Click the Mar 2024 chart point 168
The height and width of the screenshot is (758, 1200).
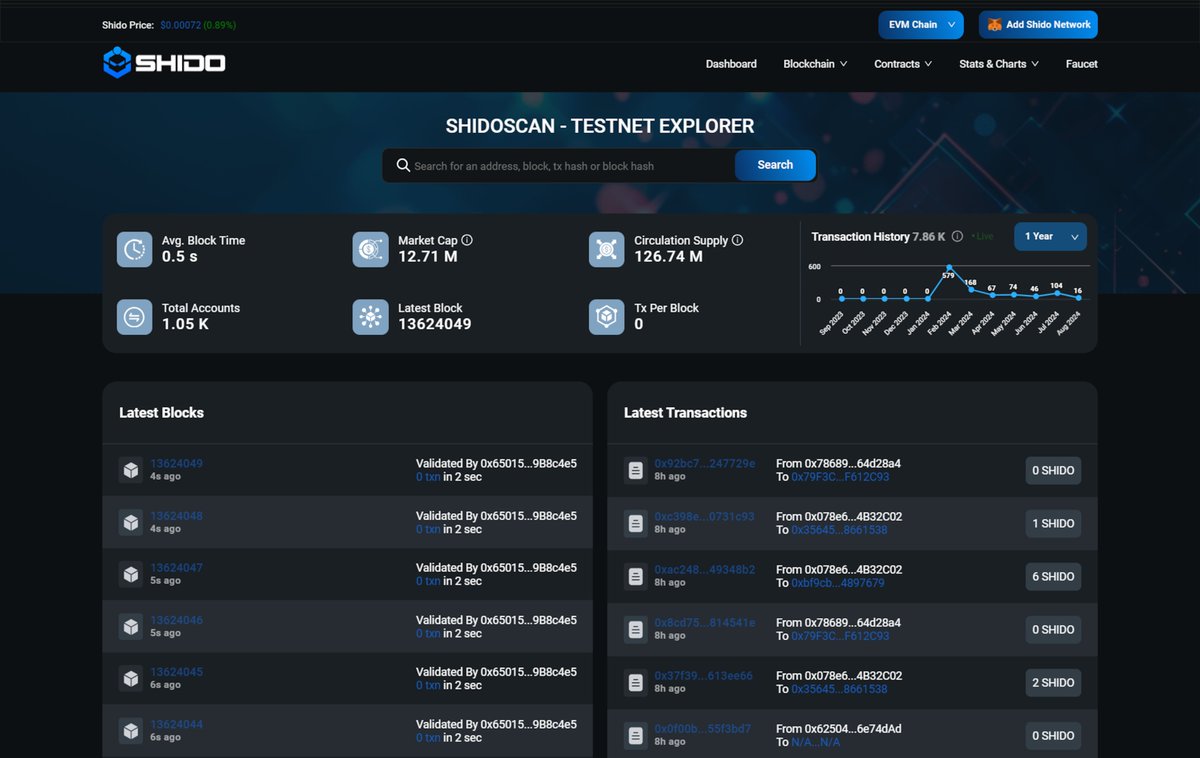970,290
